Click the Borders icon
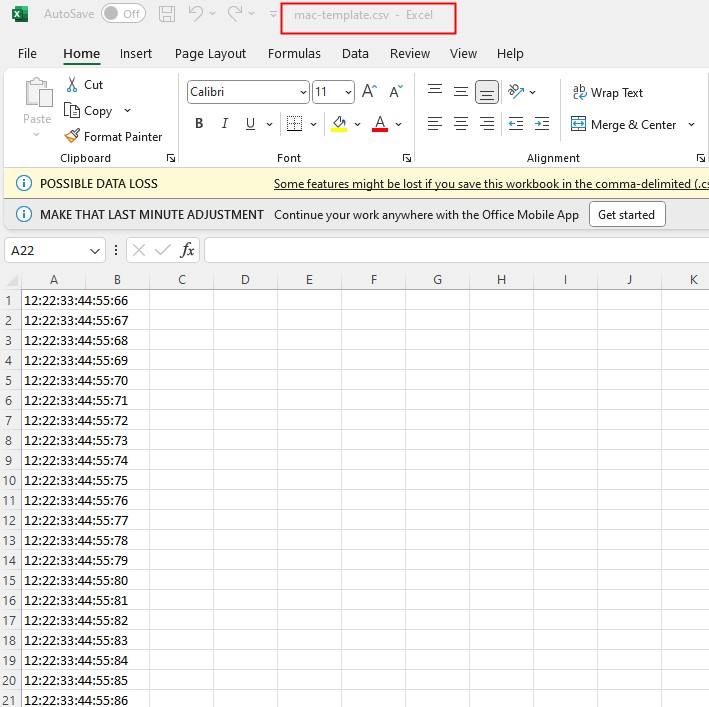Screen dimensions: 709x707 (294, 123)
